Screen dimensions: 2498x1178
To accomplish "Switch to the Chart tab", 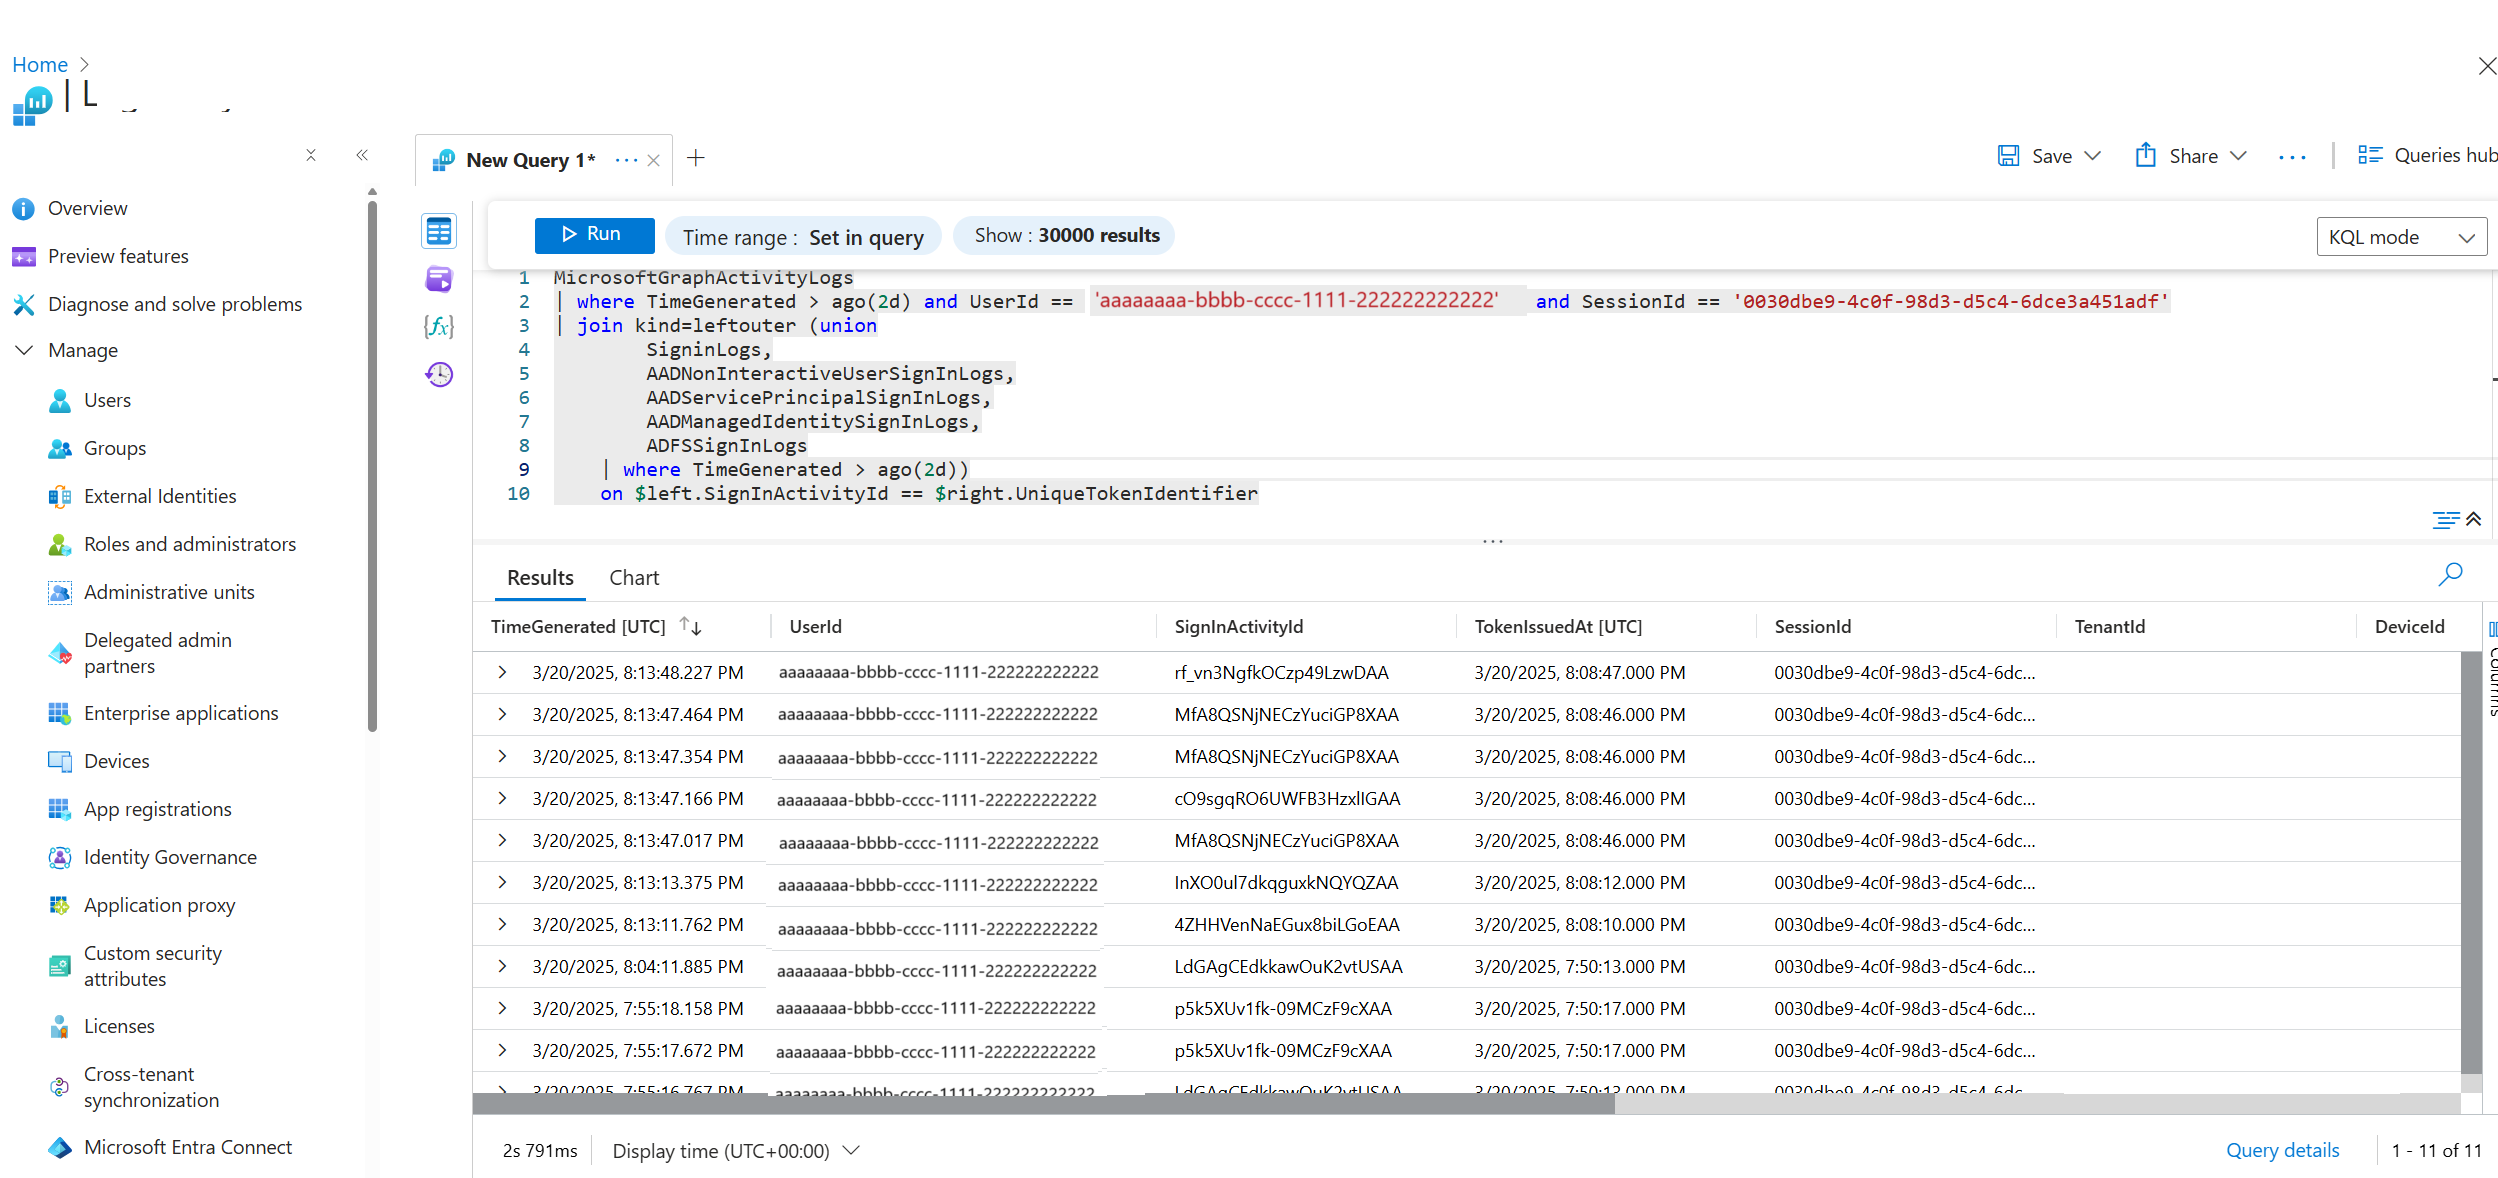I will [x=634, y=578].
